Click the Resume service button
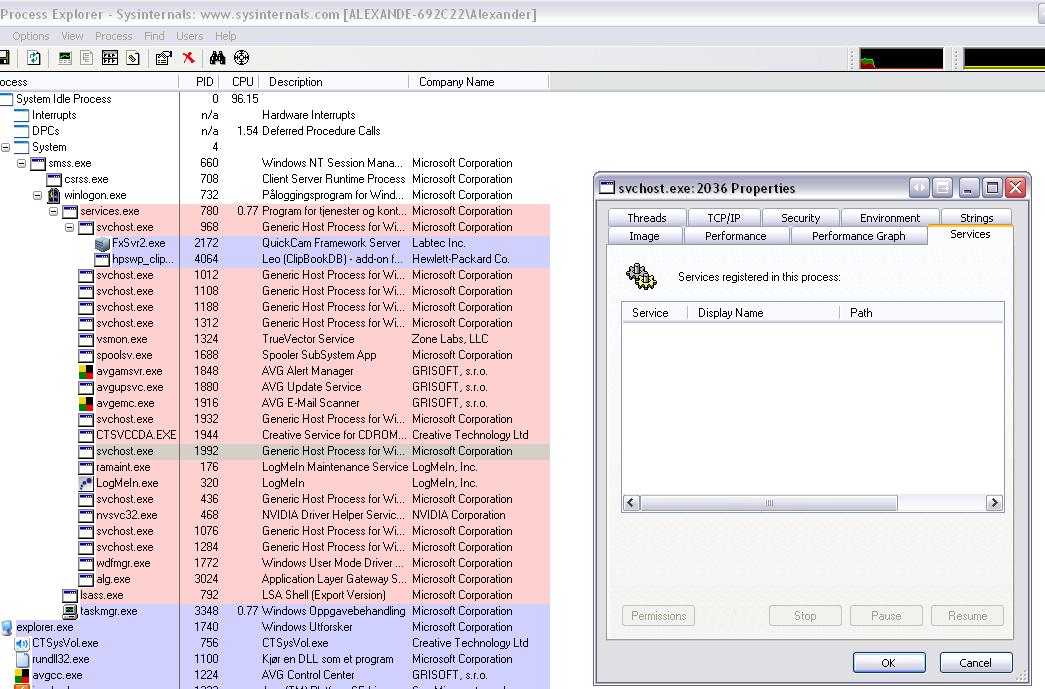Screen dimensions: 1045x689 coord(967,616)
